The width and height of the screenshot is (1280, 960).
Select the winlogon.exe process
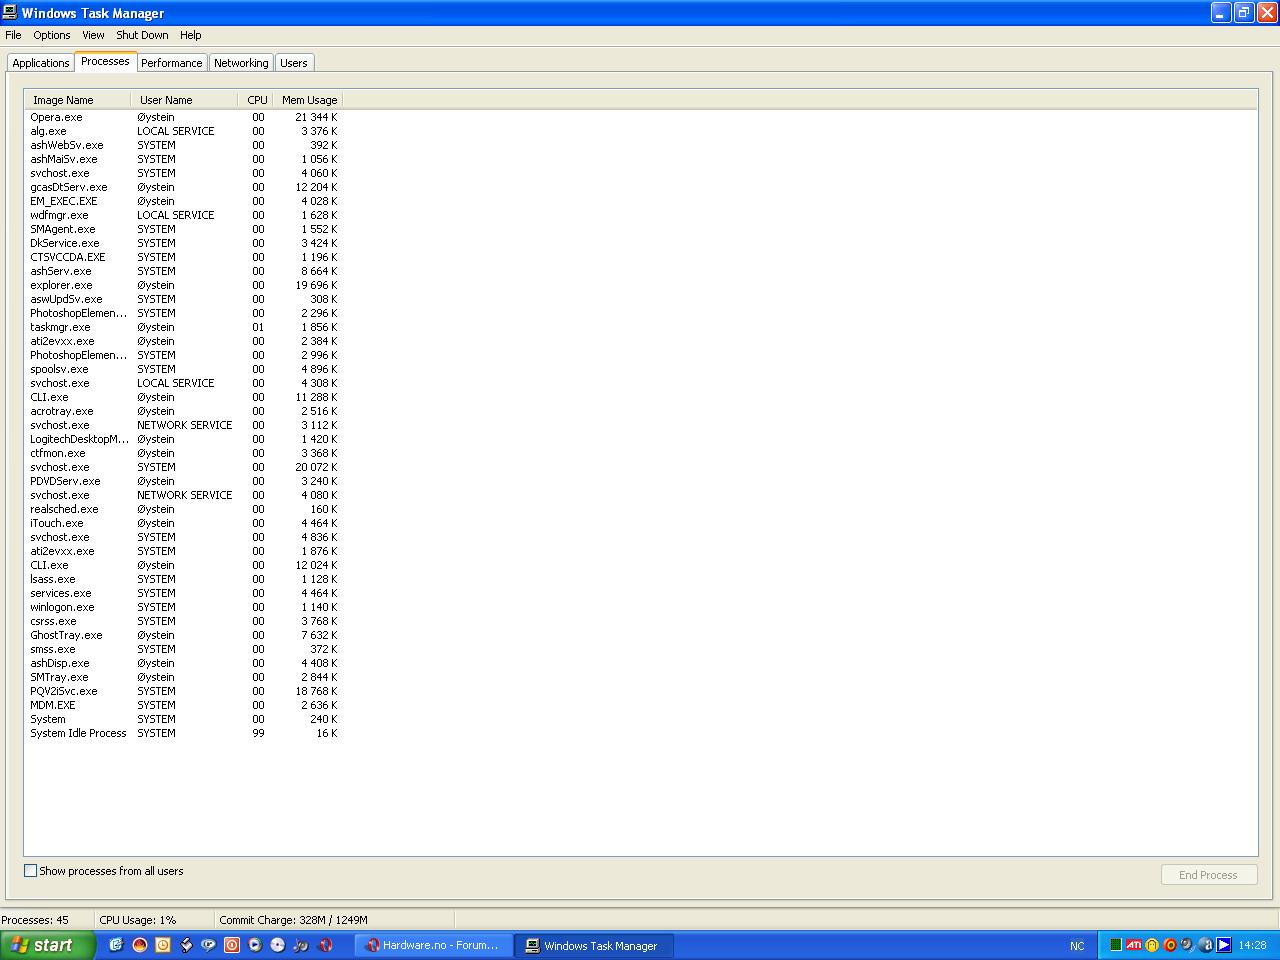tap(62, 607)
